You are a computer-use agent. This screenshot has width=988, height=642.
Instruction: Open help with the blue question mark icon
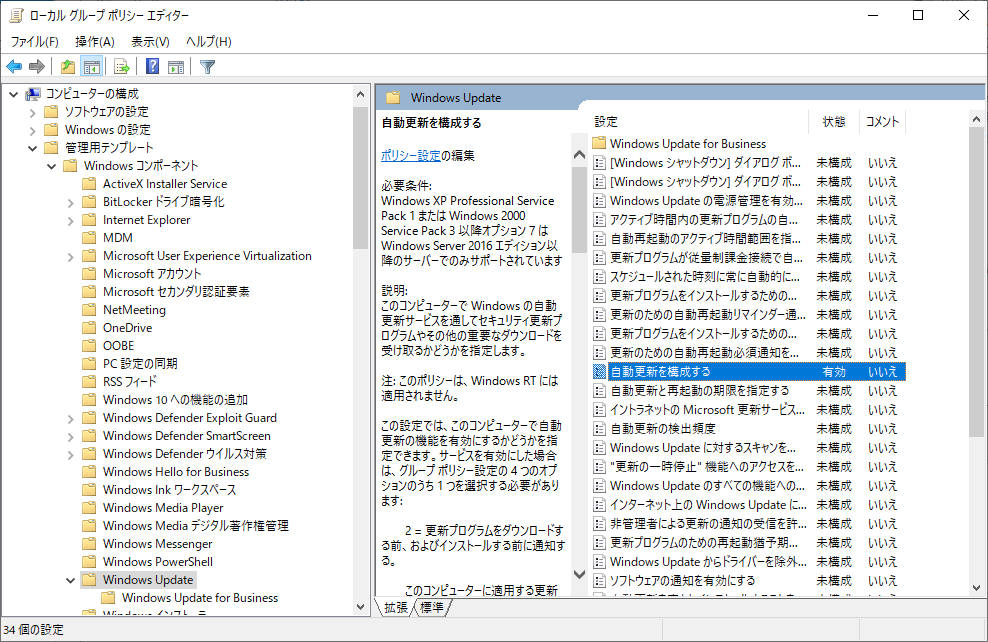click(x=152, y=66)
